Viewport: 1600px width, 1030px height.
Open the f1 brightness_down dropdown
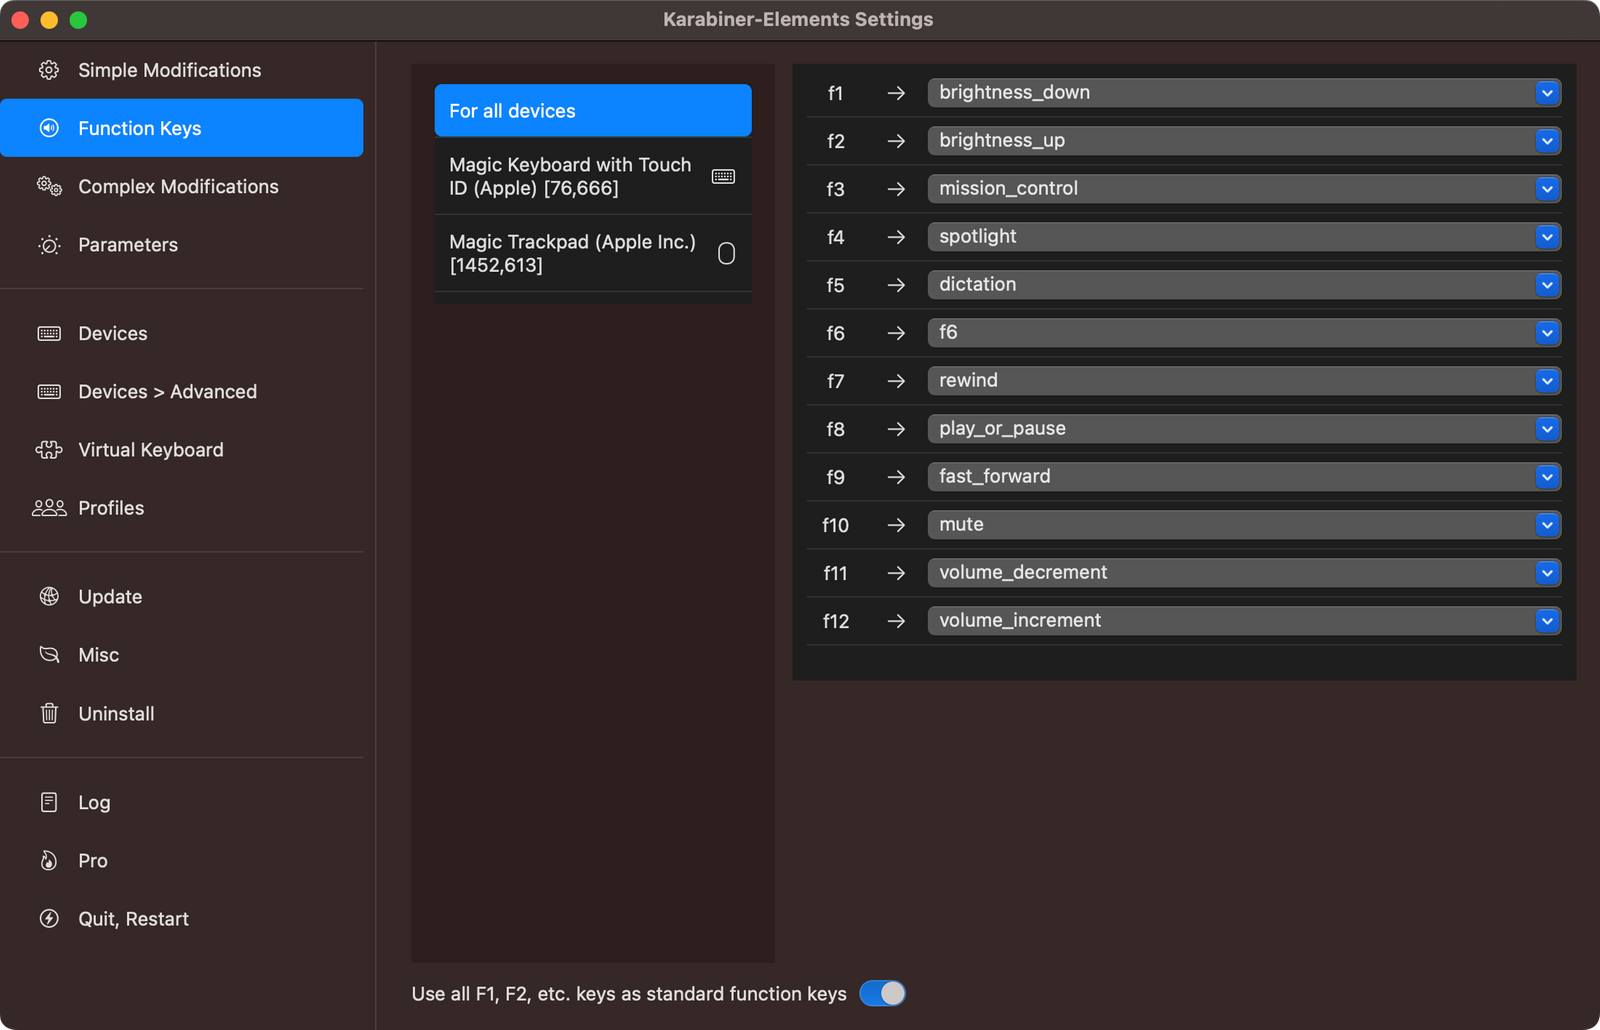tap(1243, 93)
